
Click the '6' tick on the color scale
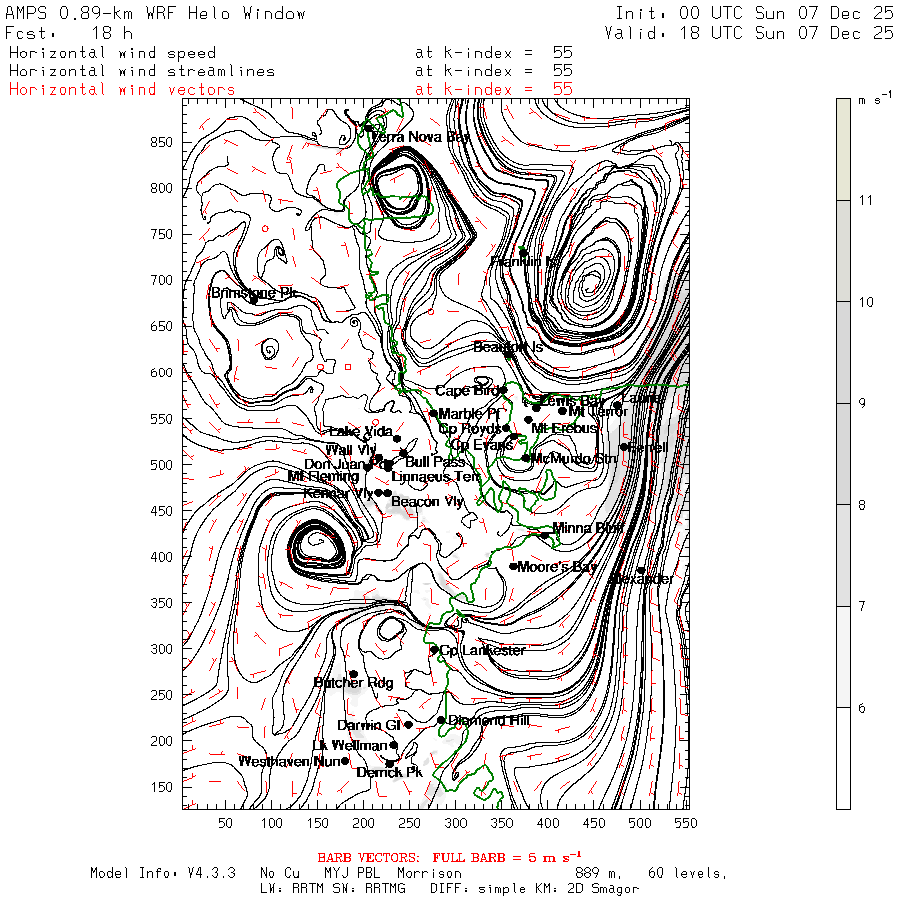pos(862,708)
